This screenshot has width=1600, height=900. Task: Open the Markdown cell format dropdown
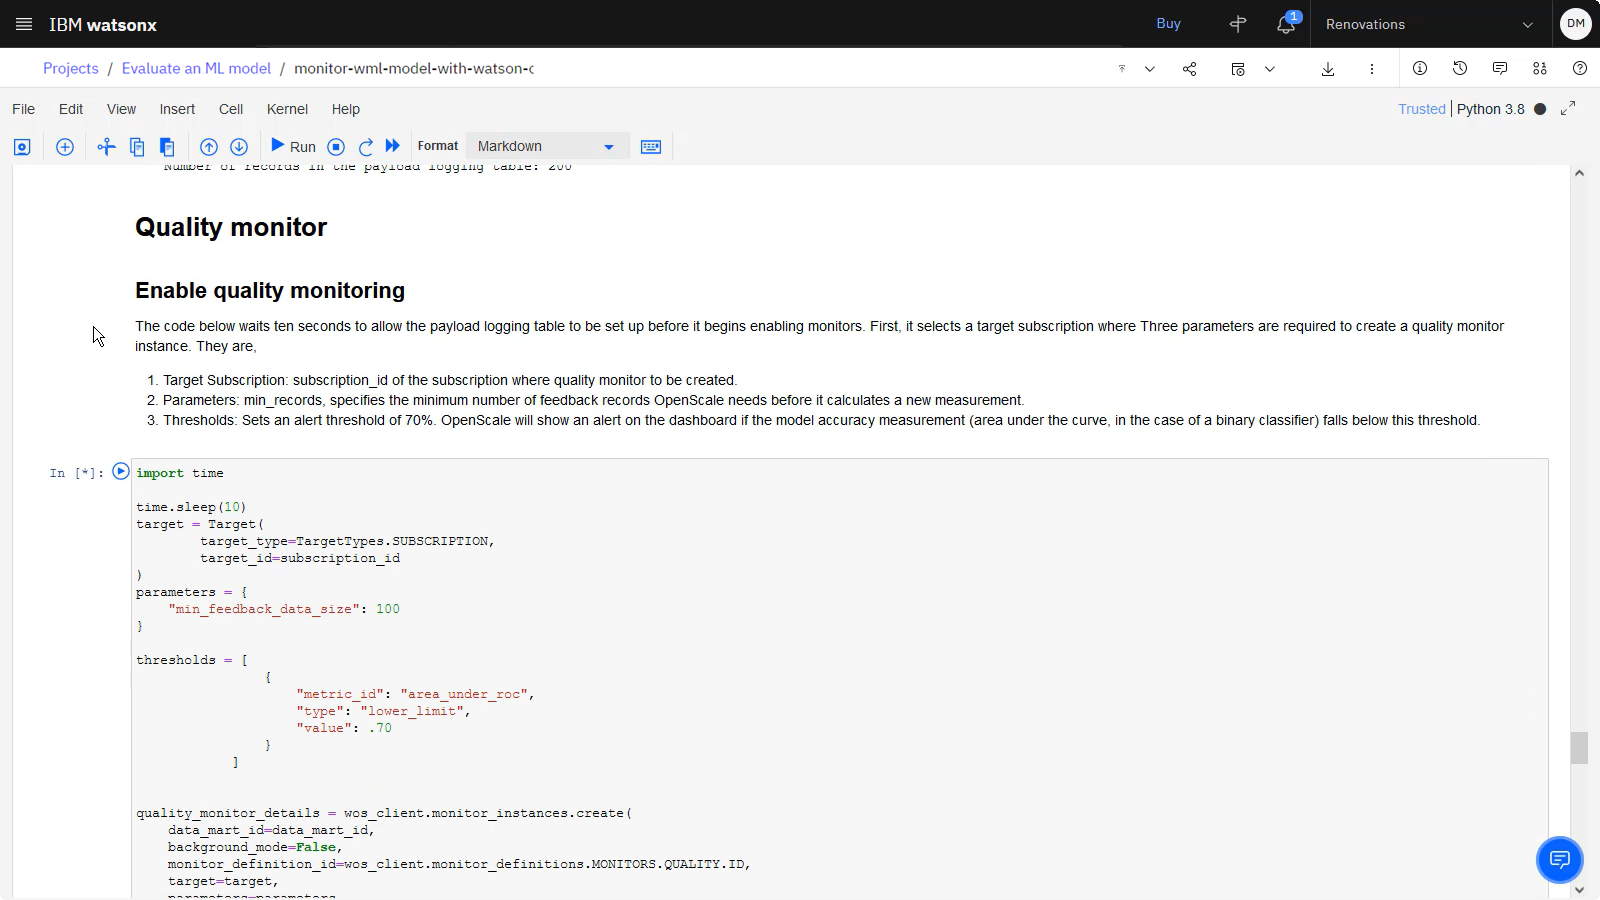coord(547,146)
